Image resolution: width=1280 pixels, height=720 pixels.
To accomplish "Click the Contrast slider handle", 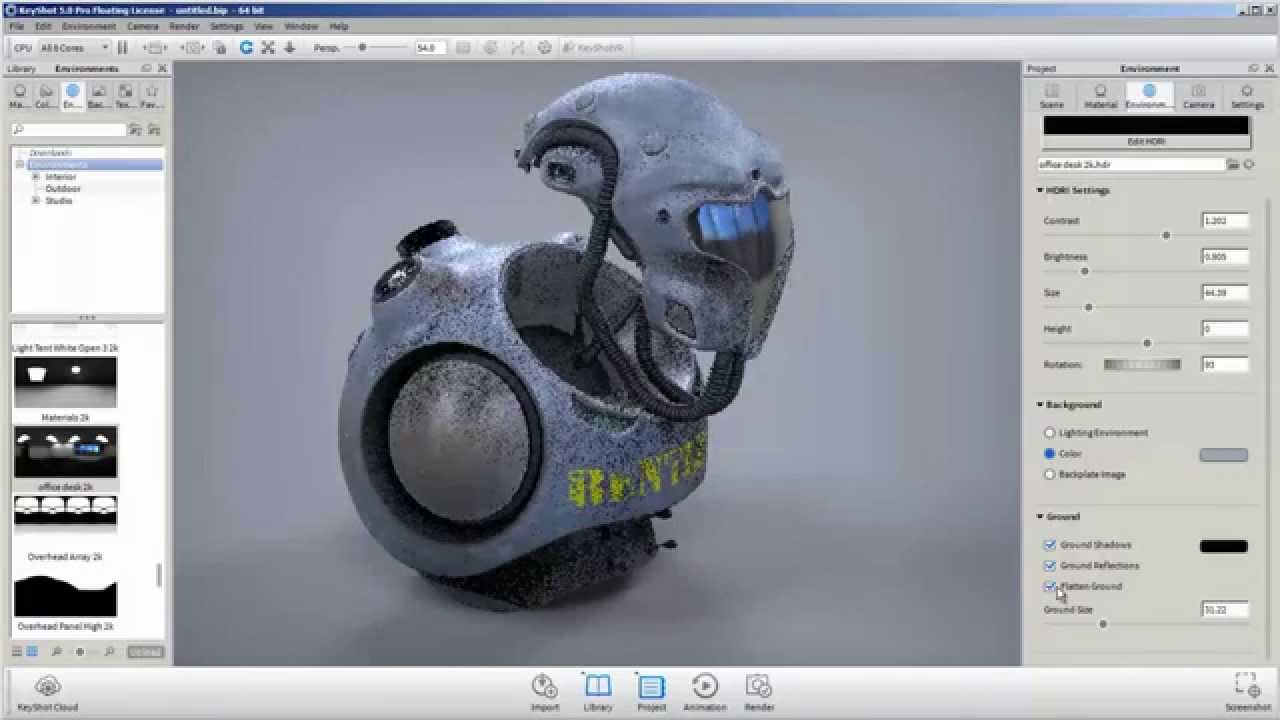I will click(1166, 235).
